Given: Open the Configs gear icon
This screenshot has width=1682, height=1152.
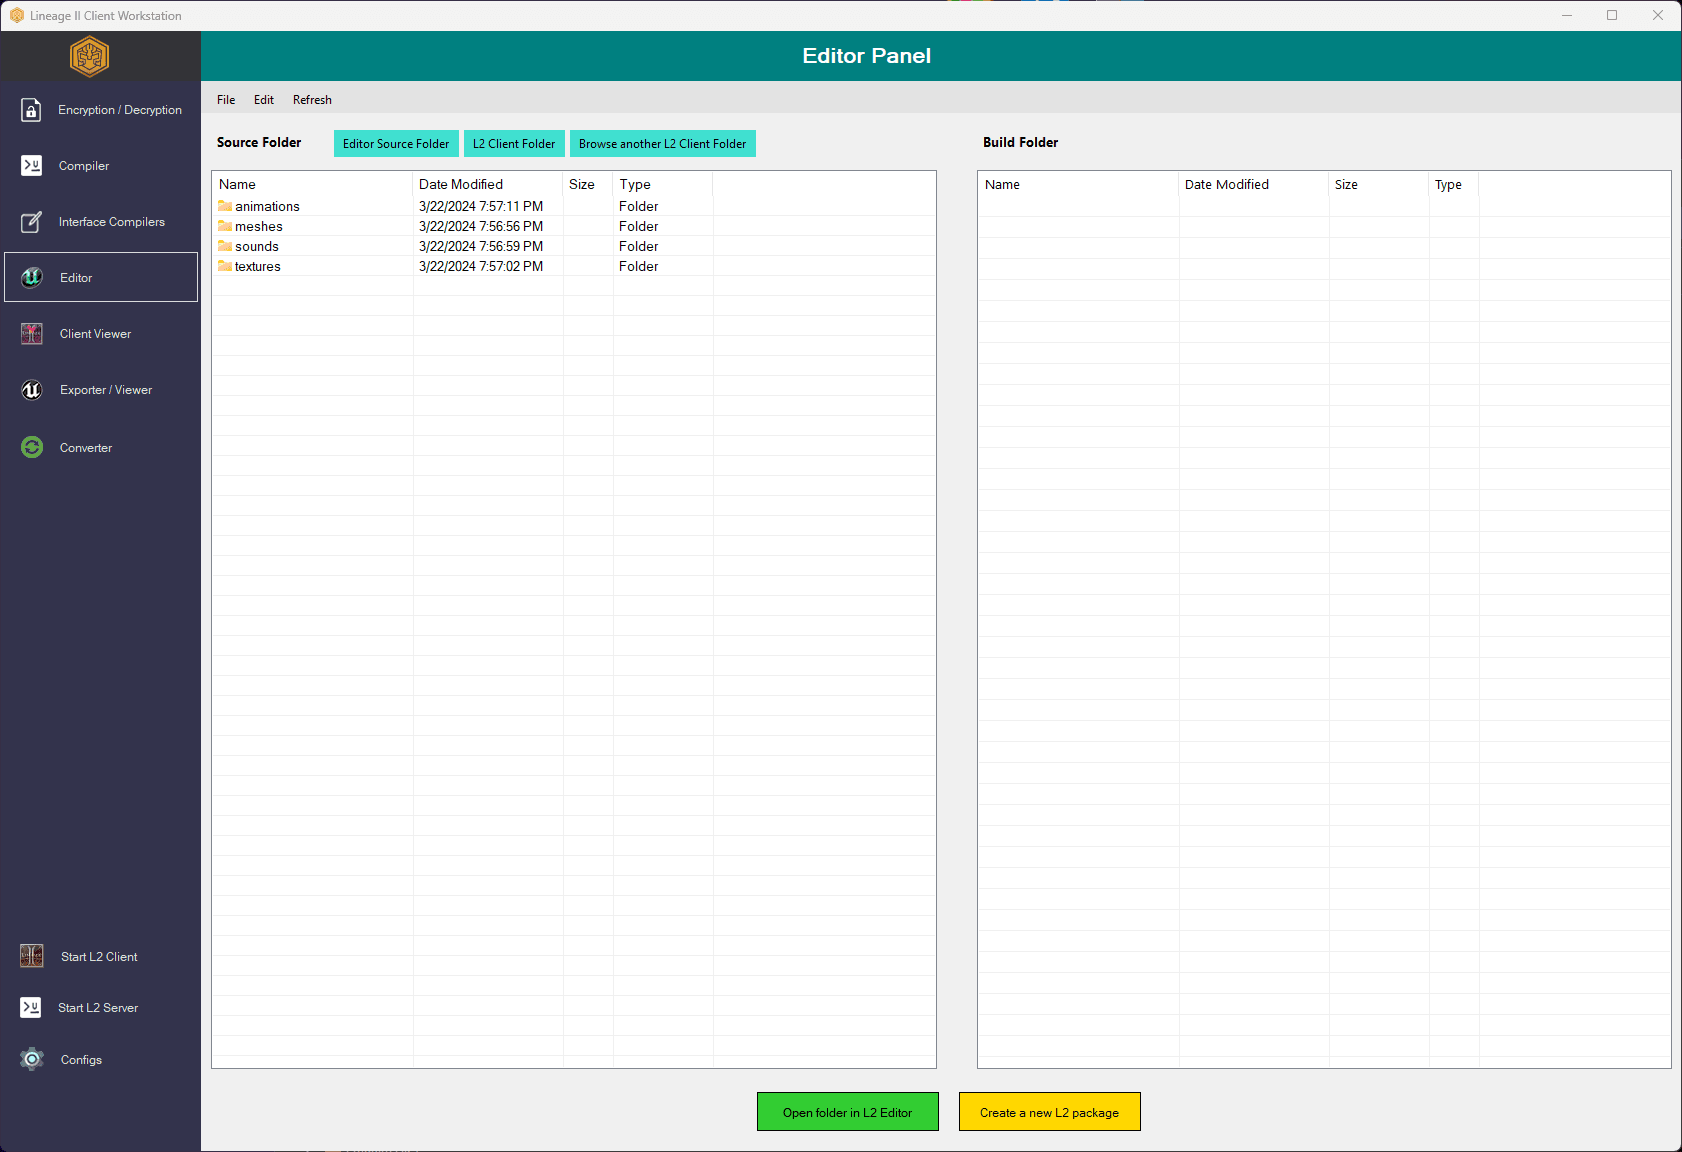Looking at the screenshot, I should tap(31, 1059).
